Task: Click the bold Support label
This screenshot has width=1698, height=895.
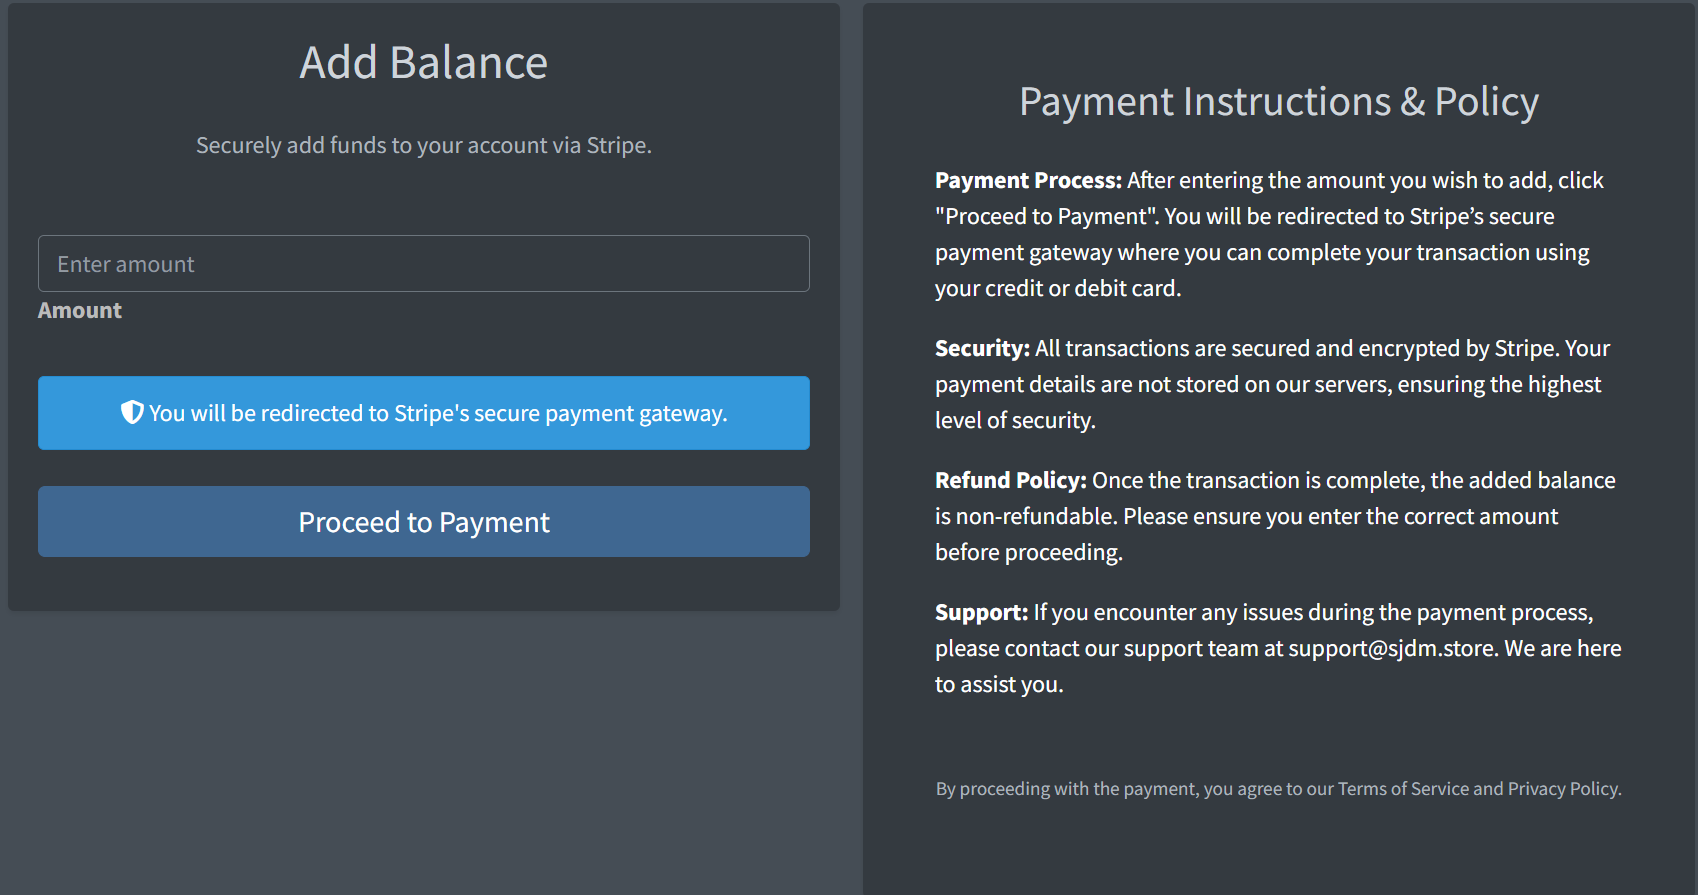Action: (981, 612)
